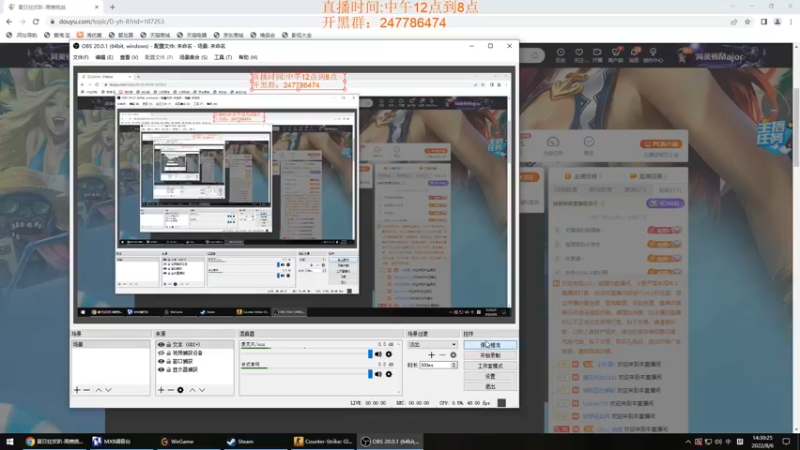Open OBS 设置 settings button

(490, 376)
